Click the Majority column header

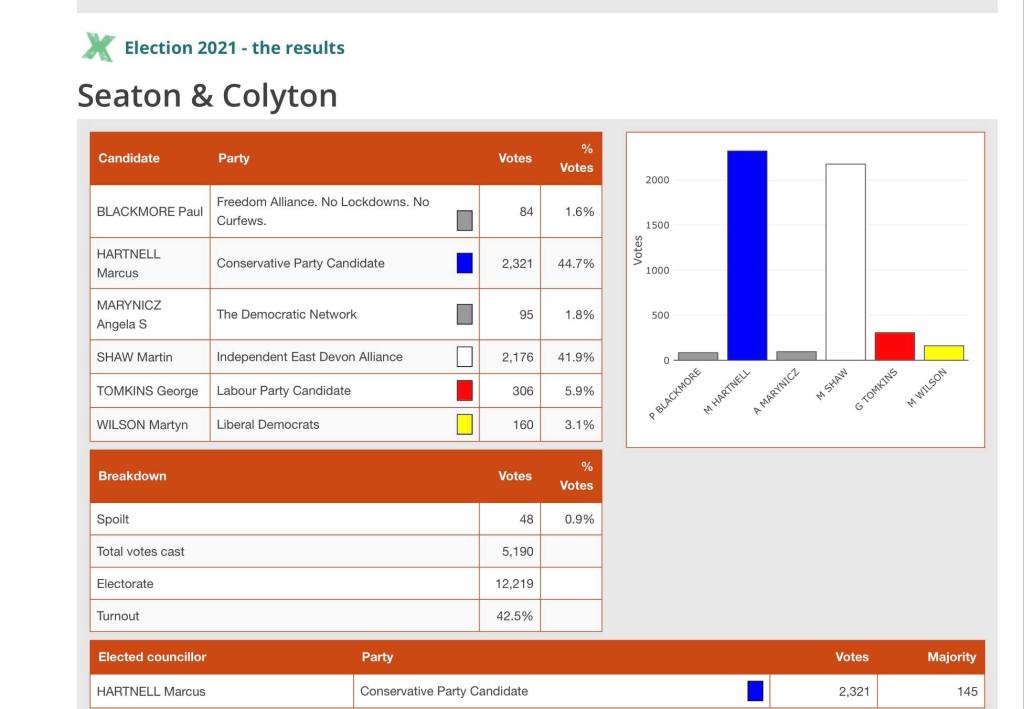pyautogui.click(x=950, y=657)
